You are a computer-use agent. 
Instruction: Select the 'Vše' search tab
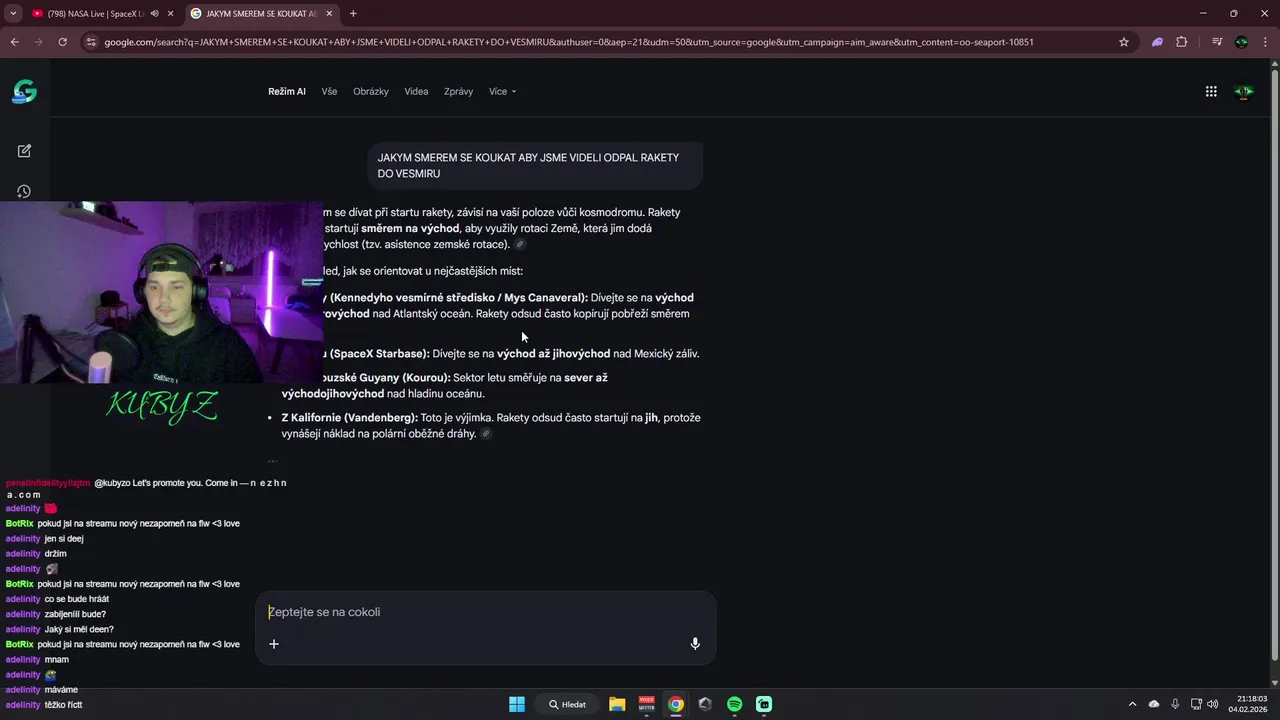(x=329, y=91)
